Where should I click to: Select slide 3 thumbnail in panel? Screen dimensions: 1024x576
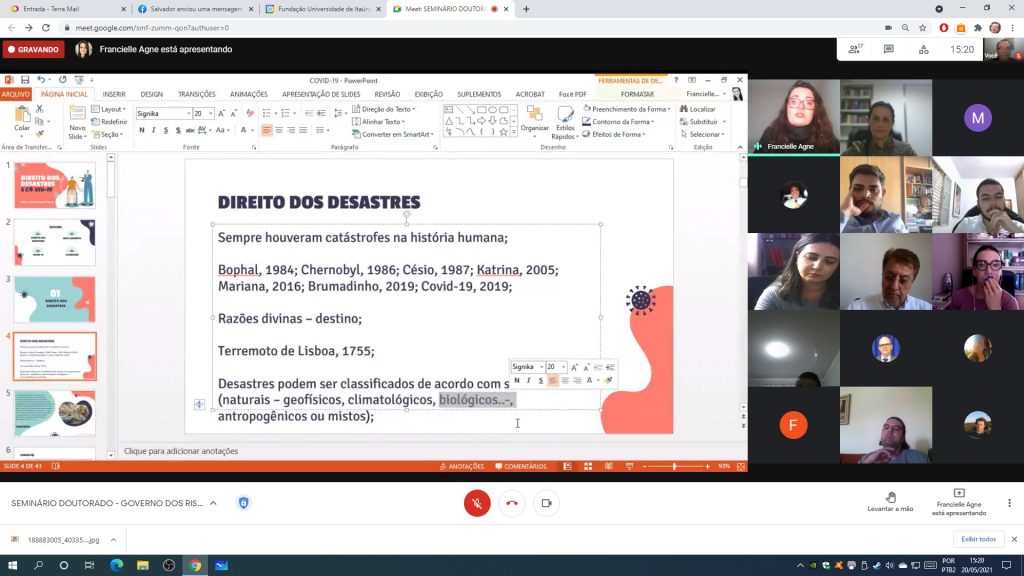pos(55,299)
